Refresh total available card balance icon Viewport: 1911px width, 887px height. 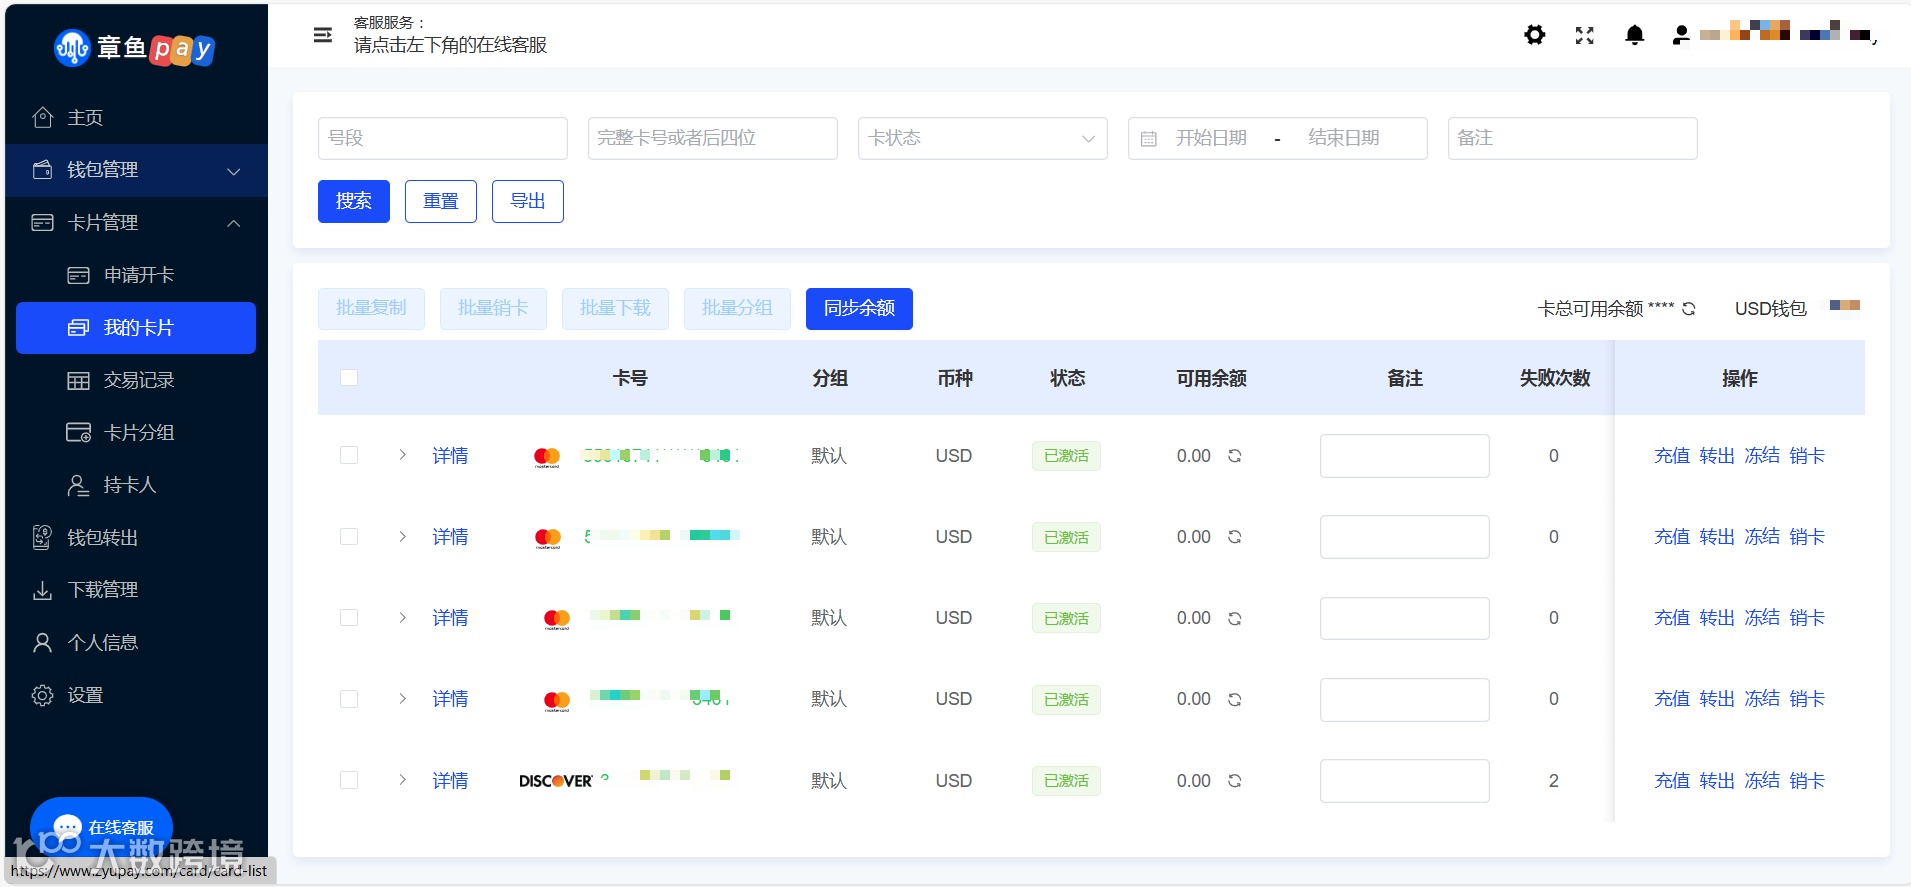pos(1689,308)
